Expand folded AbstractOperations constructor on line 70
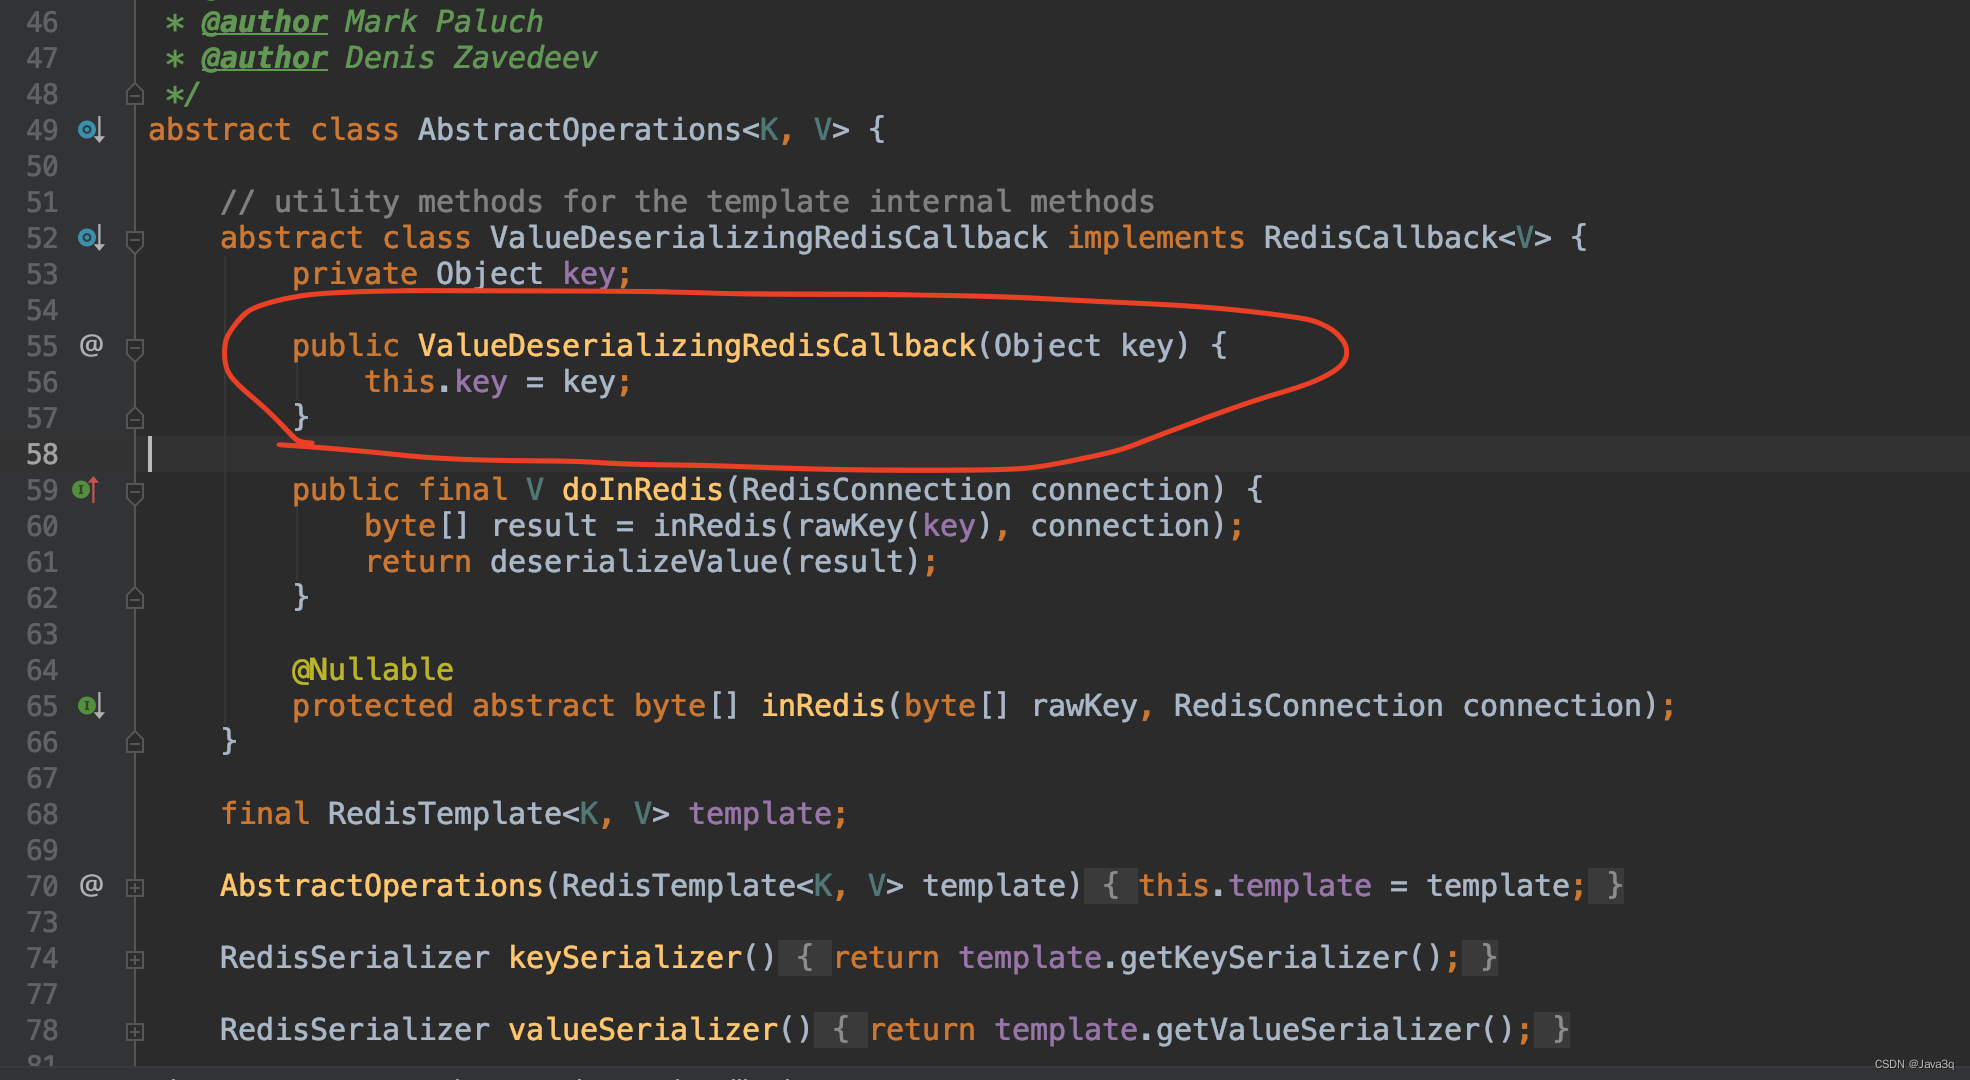Image resolution: width=1970 pixels, height=1080 pixels. [135, 887]
